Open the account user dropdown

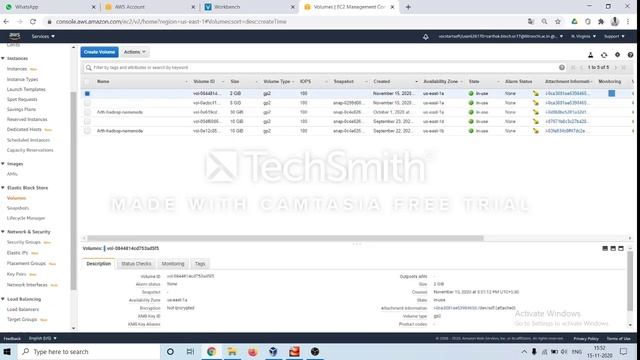click(x=501, y=36)
